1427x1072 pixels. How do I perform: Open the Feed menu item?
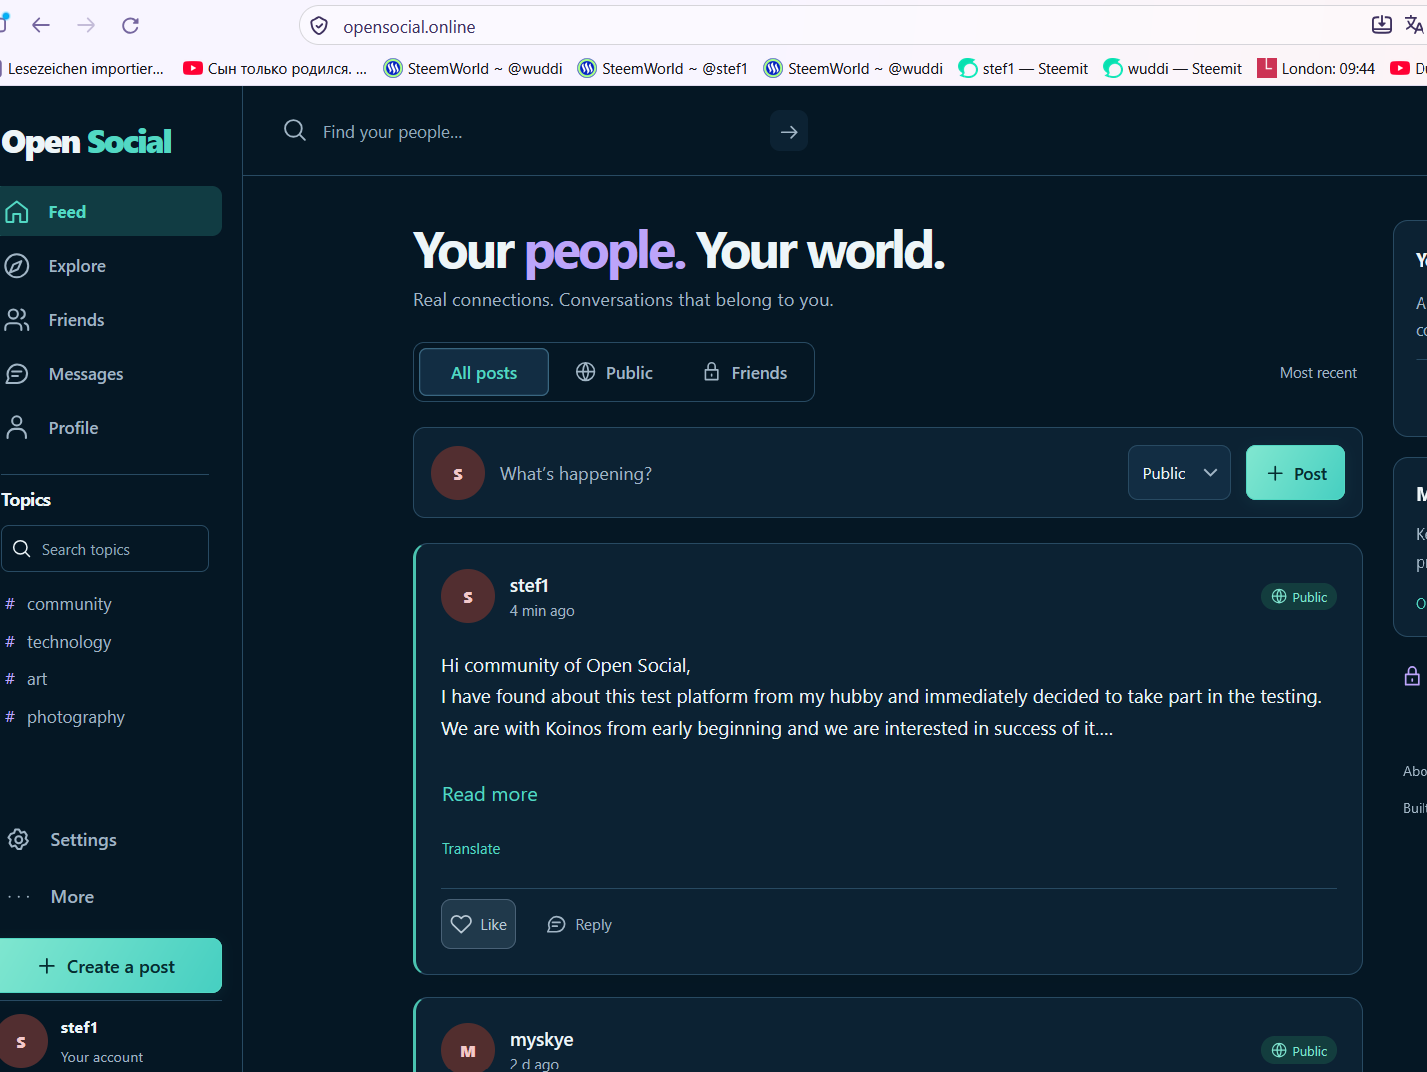[x=111, y=211]
